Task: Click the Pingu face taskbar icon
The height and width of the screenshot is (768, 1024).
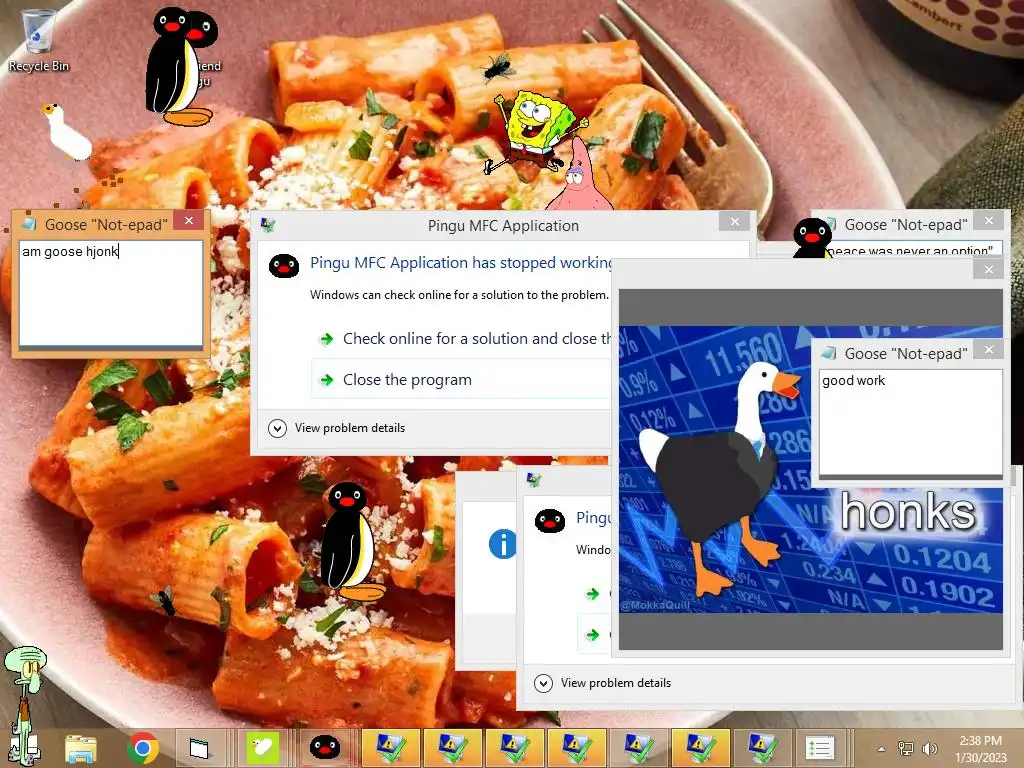Action: pyautogui.click(x=324, y=748)
